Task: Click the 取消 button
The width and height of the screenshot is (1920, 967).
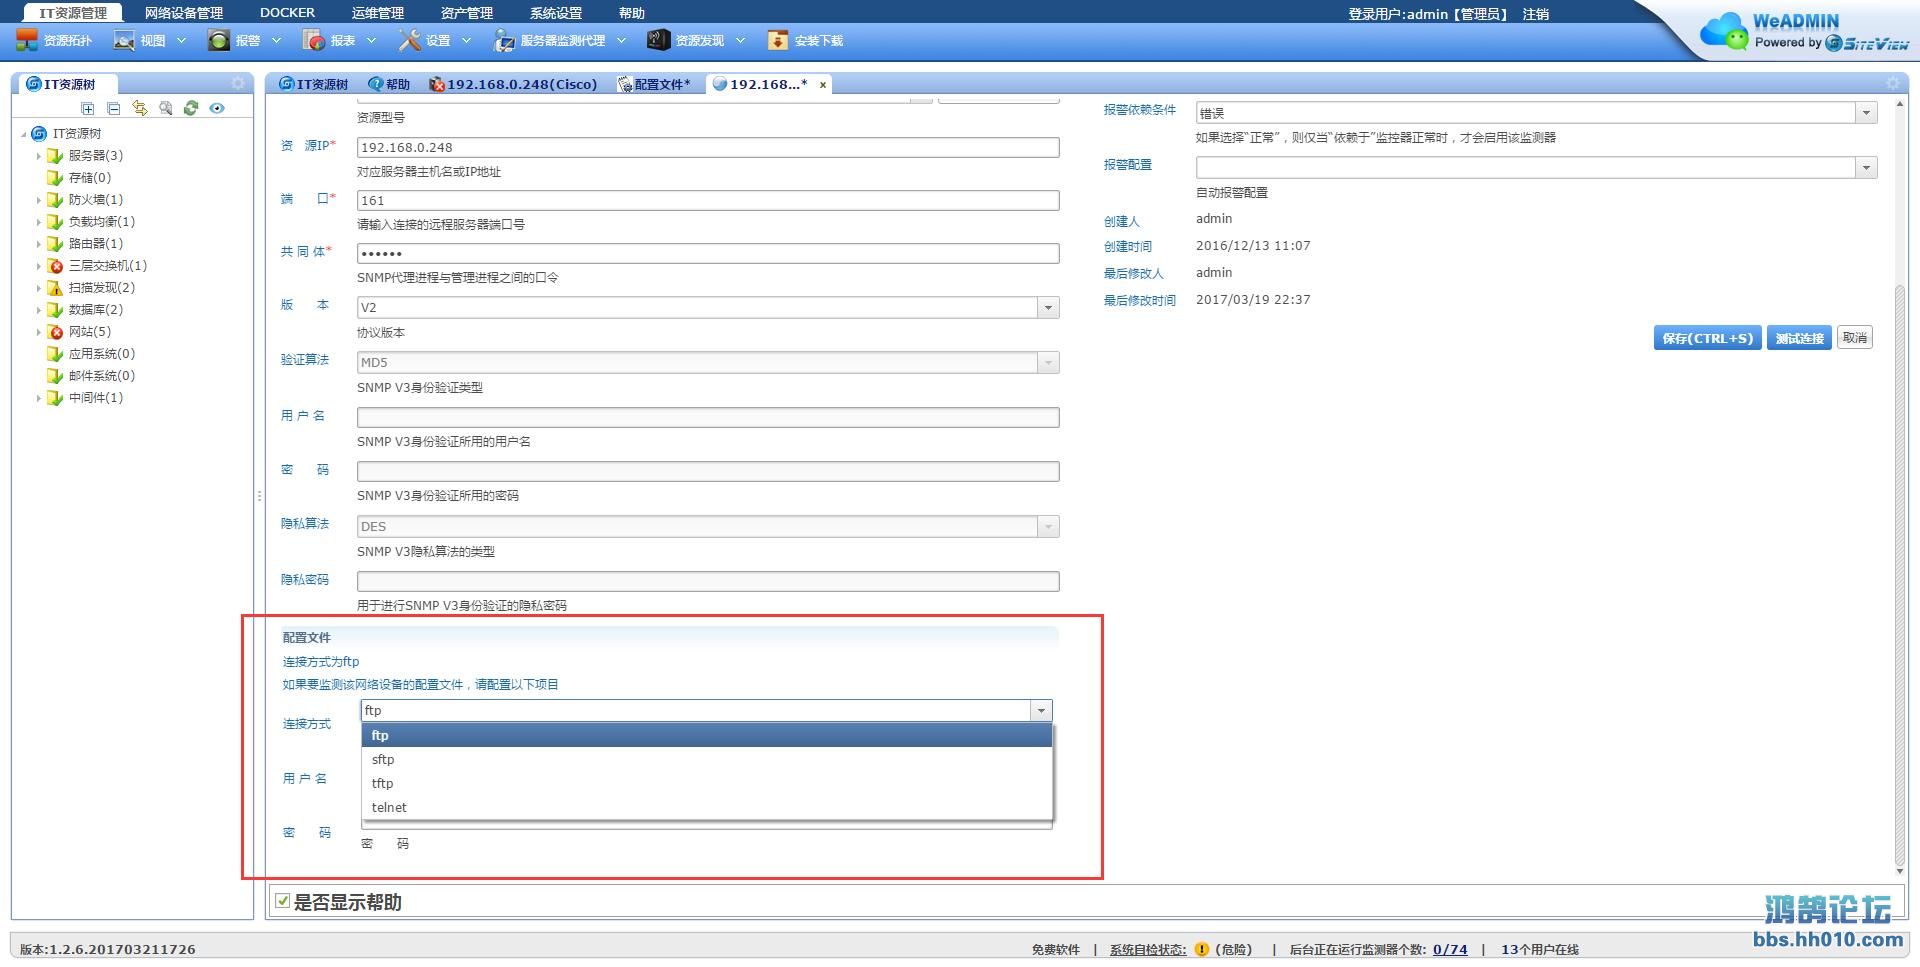Action: click(1855, 338)
